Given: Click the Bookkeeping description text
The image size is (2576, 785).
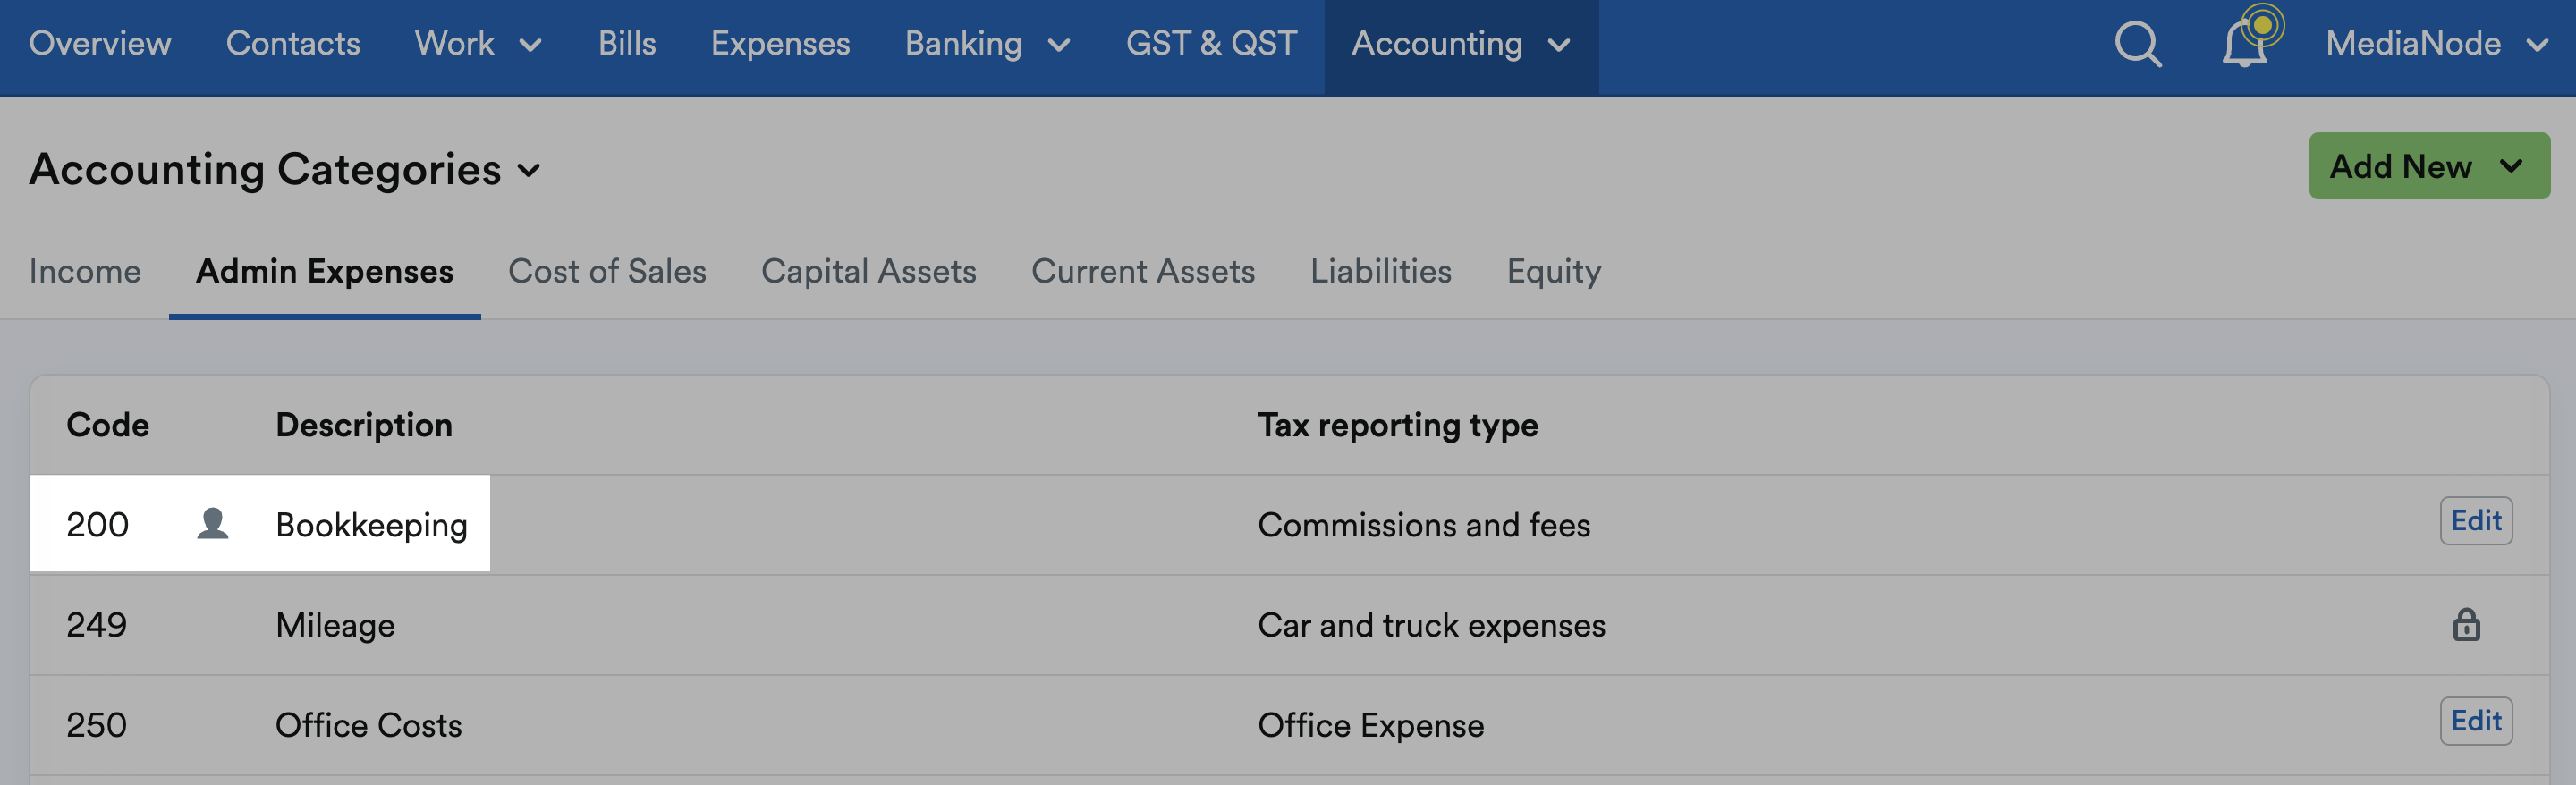Looking at the screenshot, I should [x=371, y=524].
